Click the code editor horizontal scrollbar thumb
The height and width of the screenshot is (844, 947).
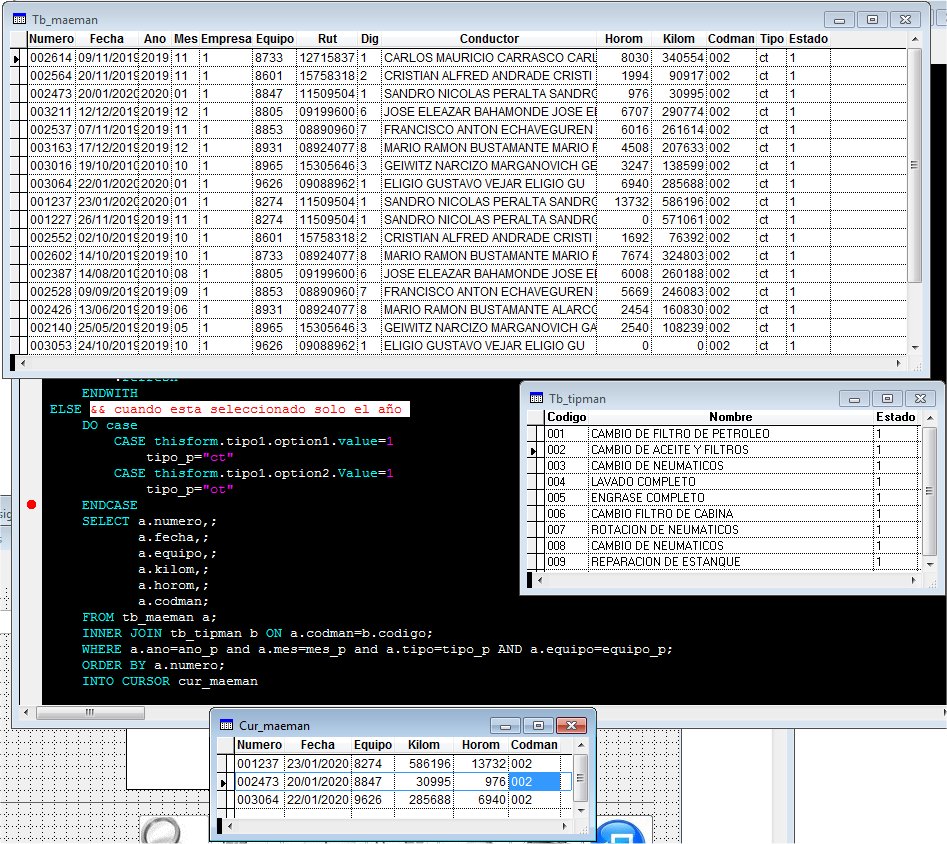91,712
